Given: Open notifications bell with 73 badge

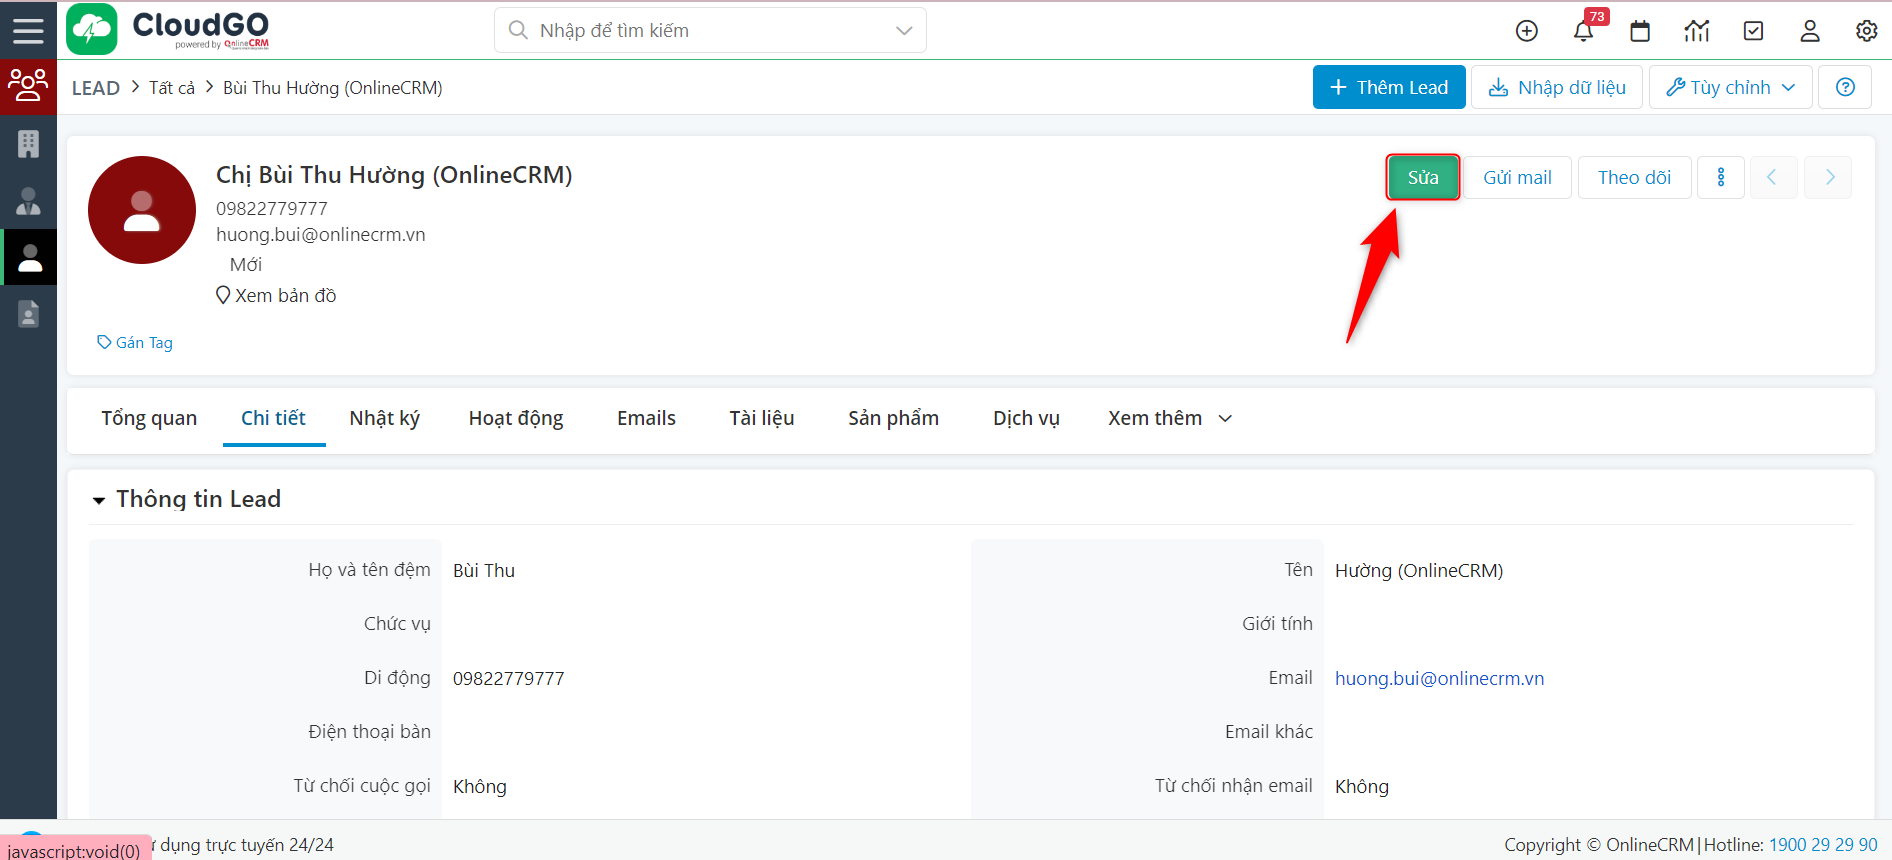Looking at the screenshot, I should pos(1583,31).
